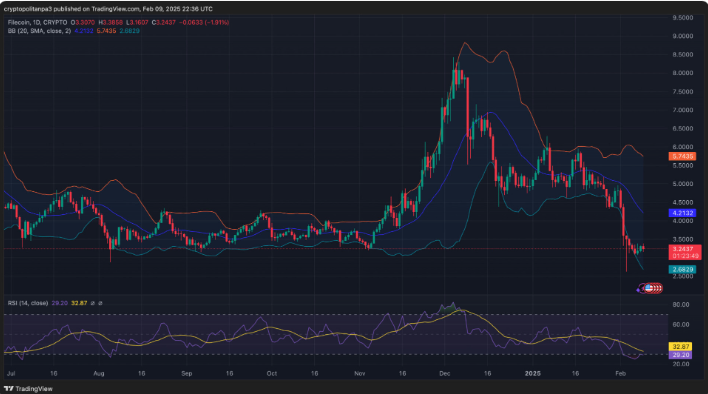Click the 5.0000 price axis label

point(683,184)
